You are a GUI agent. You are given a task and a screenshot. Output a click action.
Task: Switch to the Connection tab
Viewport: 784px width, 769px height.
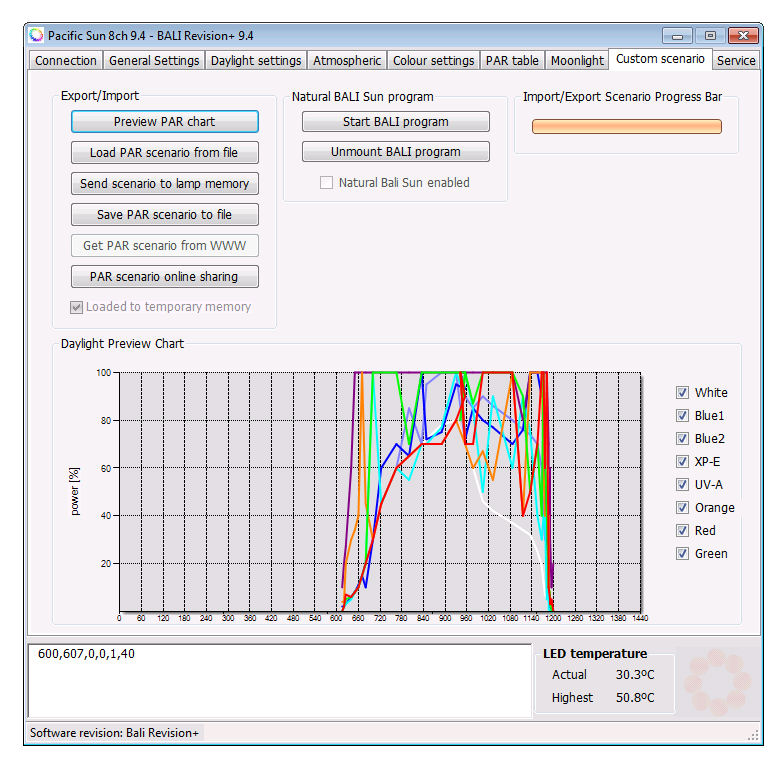tap(66, 61)
